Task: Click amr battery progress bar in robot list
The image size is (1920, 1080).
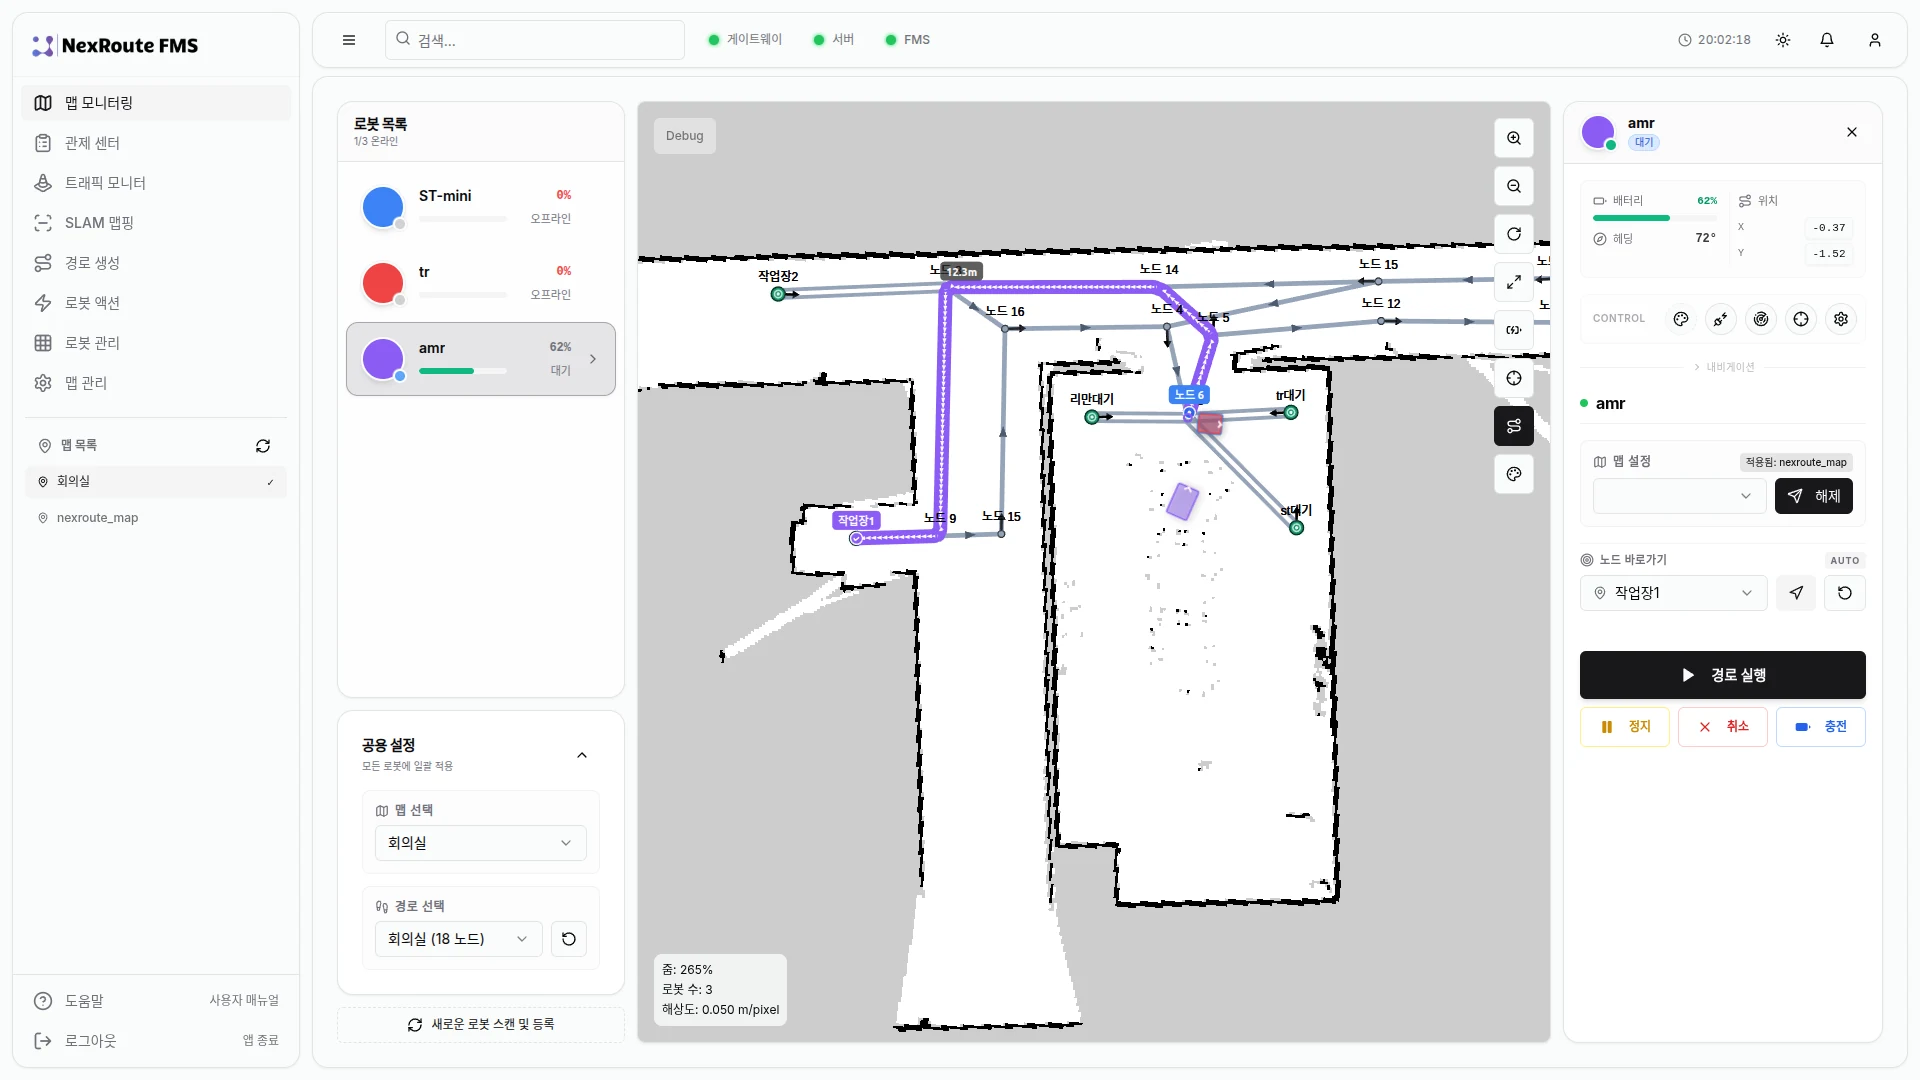Action: point(463,371)
